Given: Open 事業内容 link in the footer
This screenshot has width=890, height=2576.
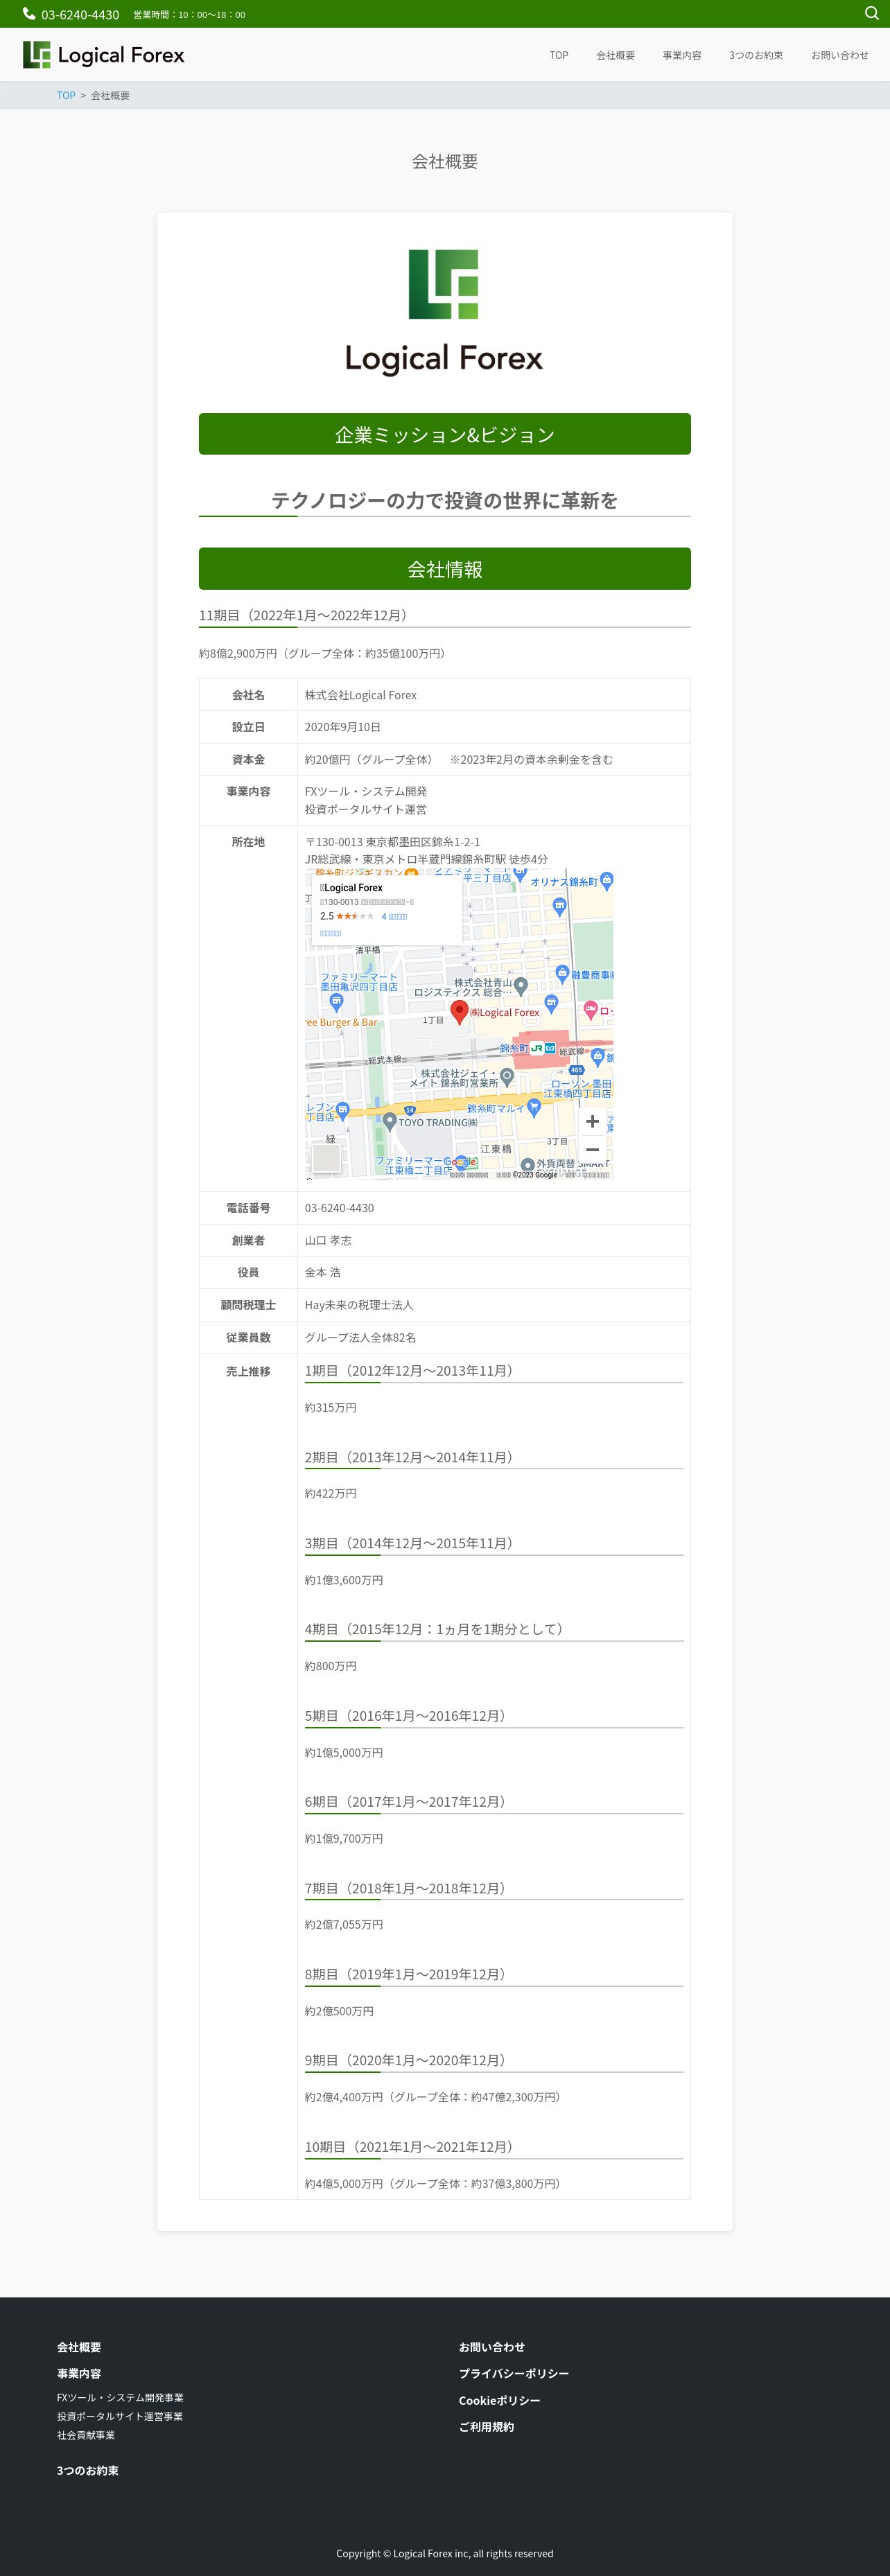Looking at the screenshot, I should click(79, 2373).
